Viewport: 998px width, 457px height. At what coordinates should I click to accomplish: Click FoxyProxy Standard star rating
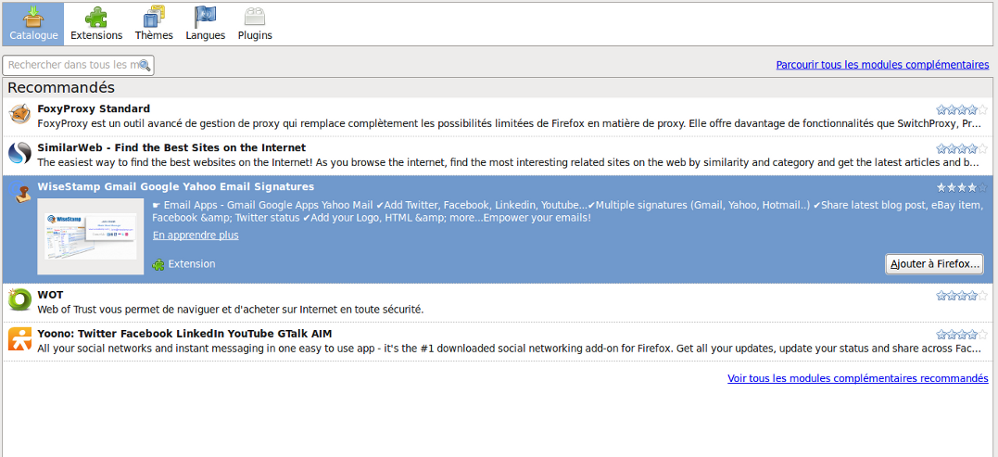pyautogui.click(x=962, y=109)
